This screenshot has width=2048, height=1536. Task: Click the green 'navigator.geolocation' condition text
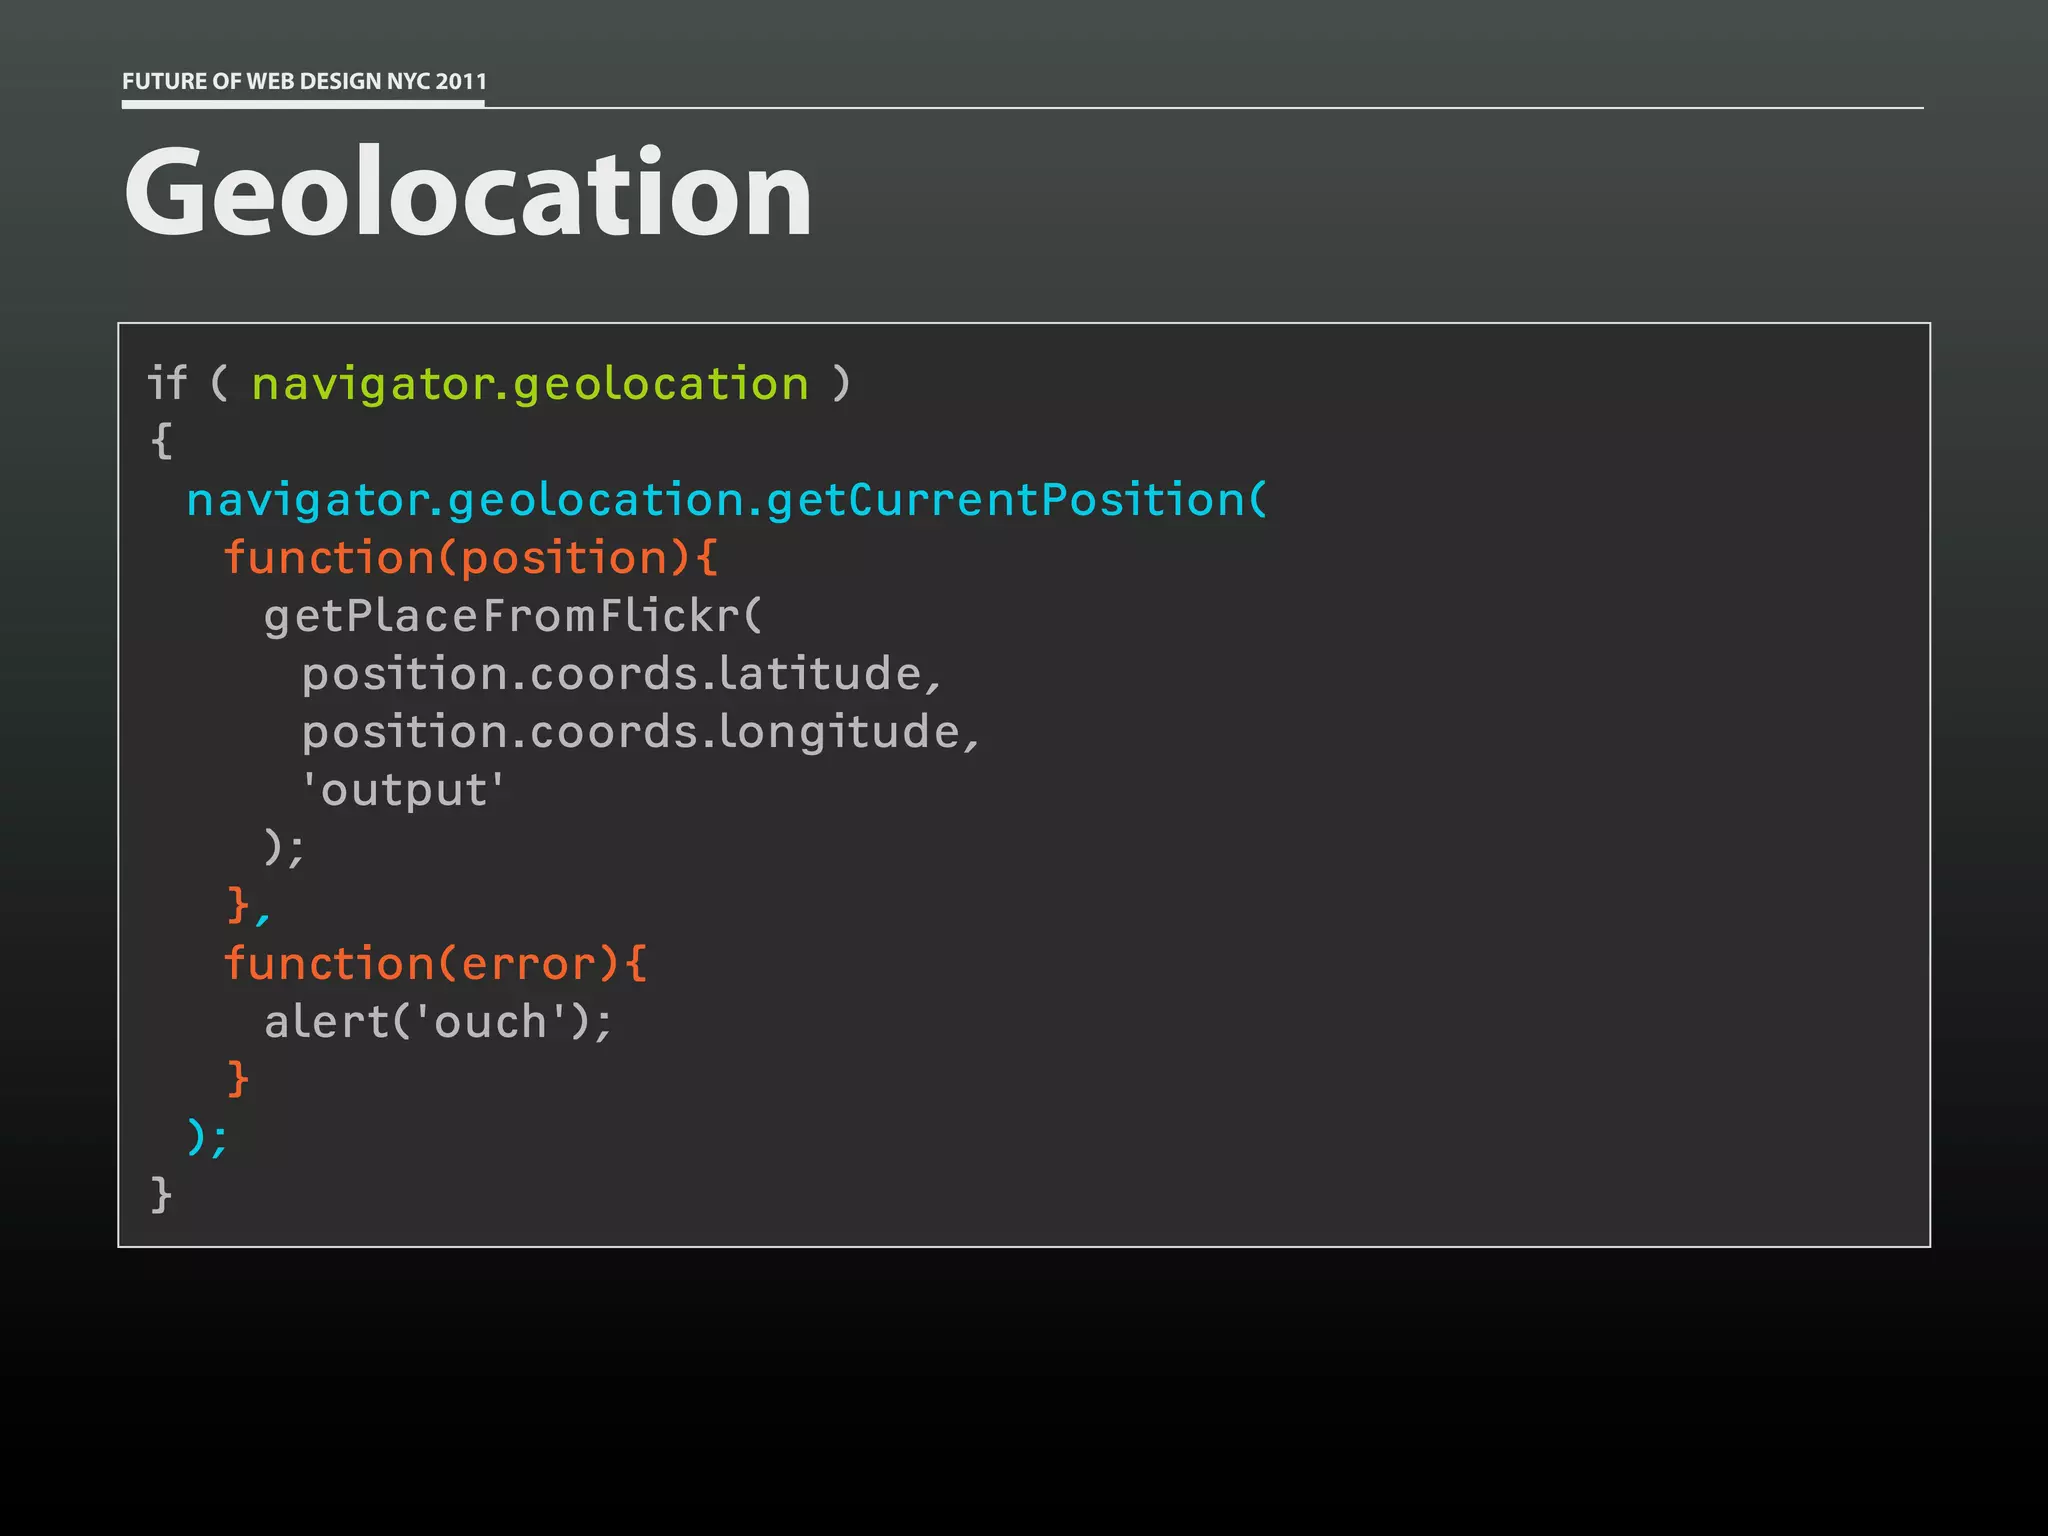530,384
